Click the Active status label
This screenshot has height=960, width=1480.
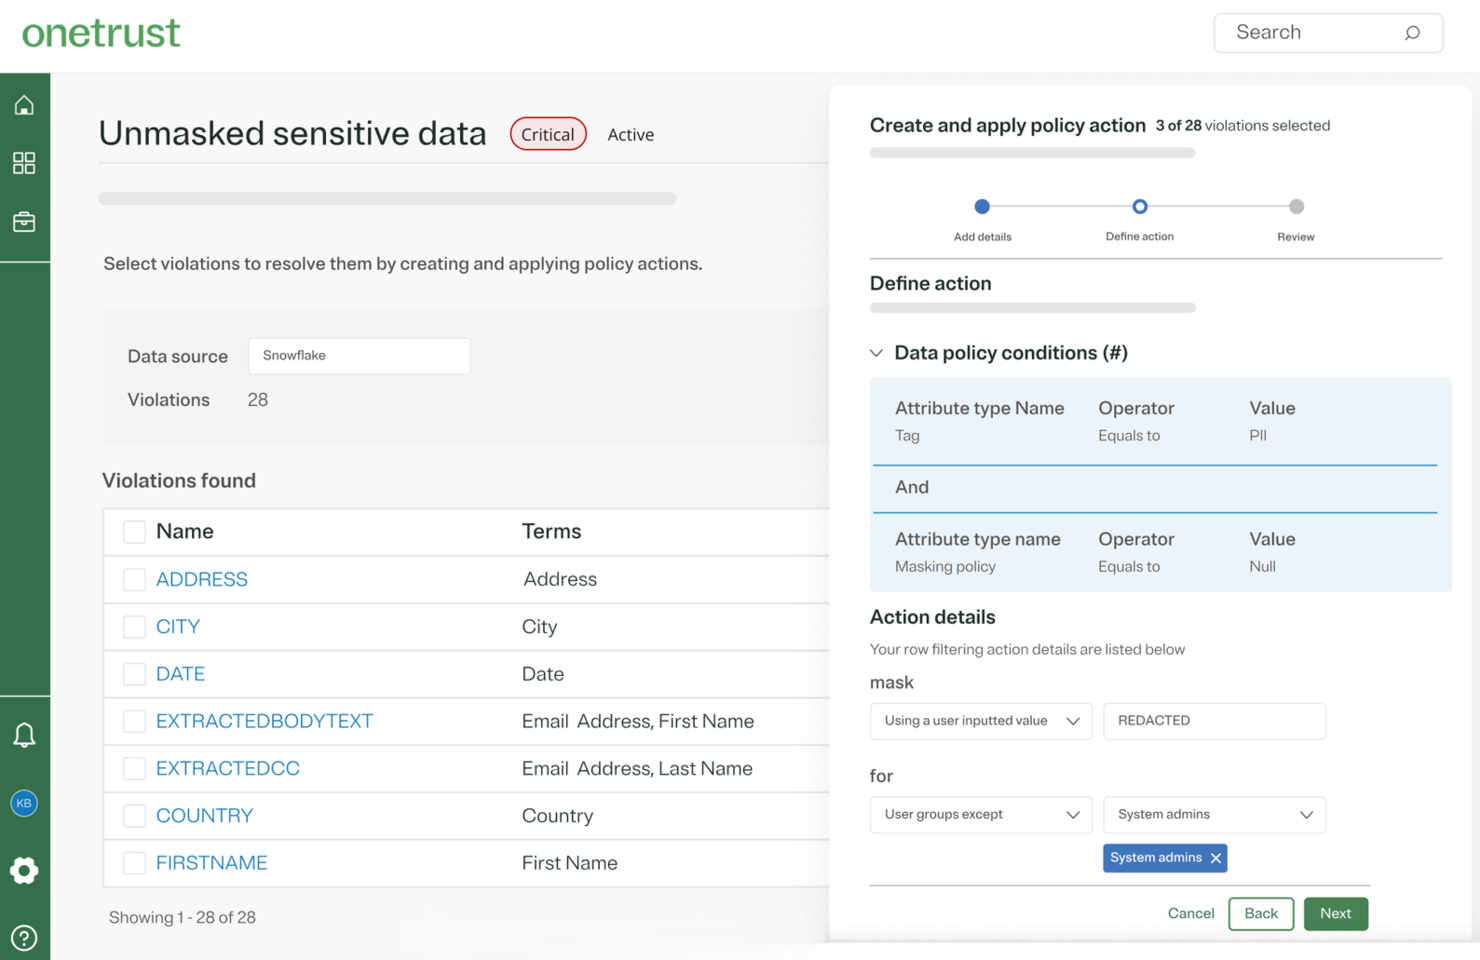[x=631, y=135]
